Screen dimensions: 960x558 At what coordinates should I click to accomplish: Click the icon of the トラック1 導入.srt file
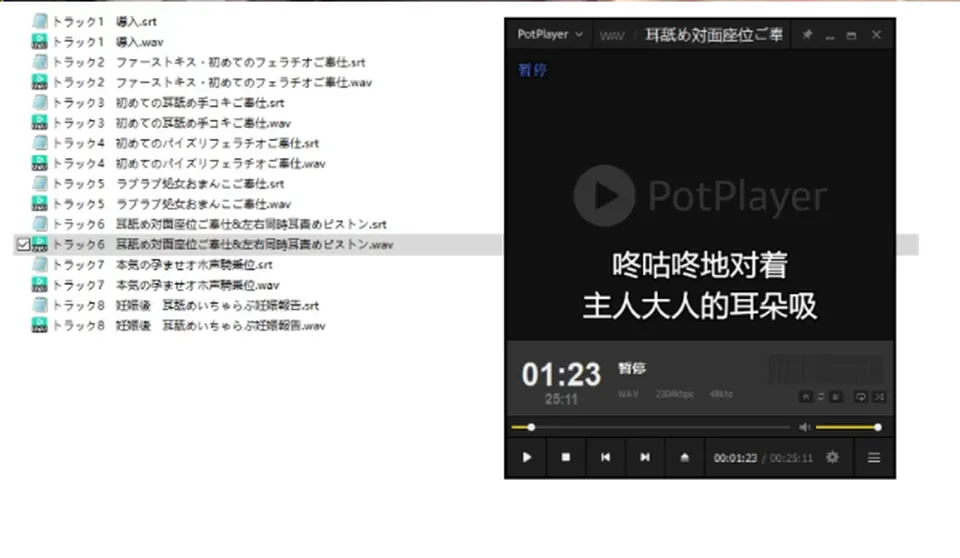click(x=40, y=21)
